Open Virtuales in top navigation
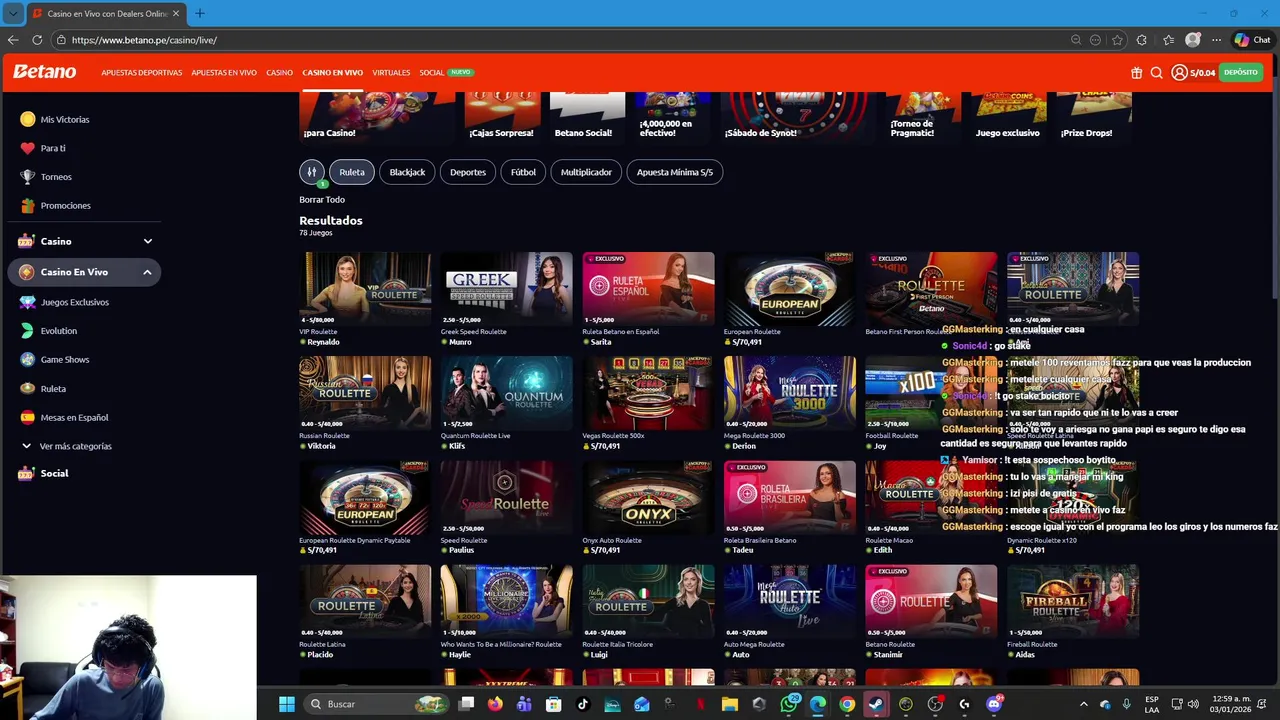 pos(391,73)
